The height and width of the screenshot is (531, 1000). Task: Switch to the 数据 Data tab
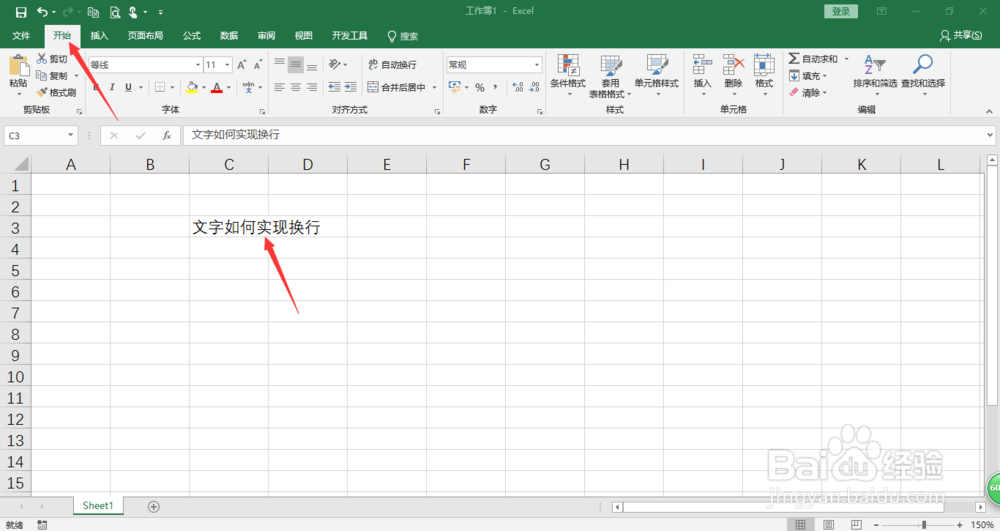pos(229,36)
